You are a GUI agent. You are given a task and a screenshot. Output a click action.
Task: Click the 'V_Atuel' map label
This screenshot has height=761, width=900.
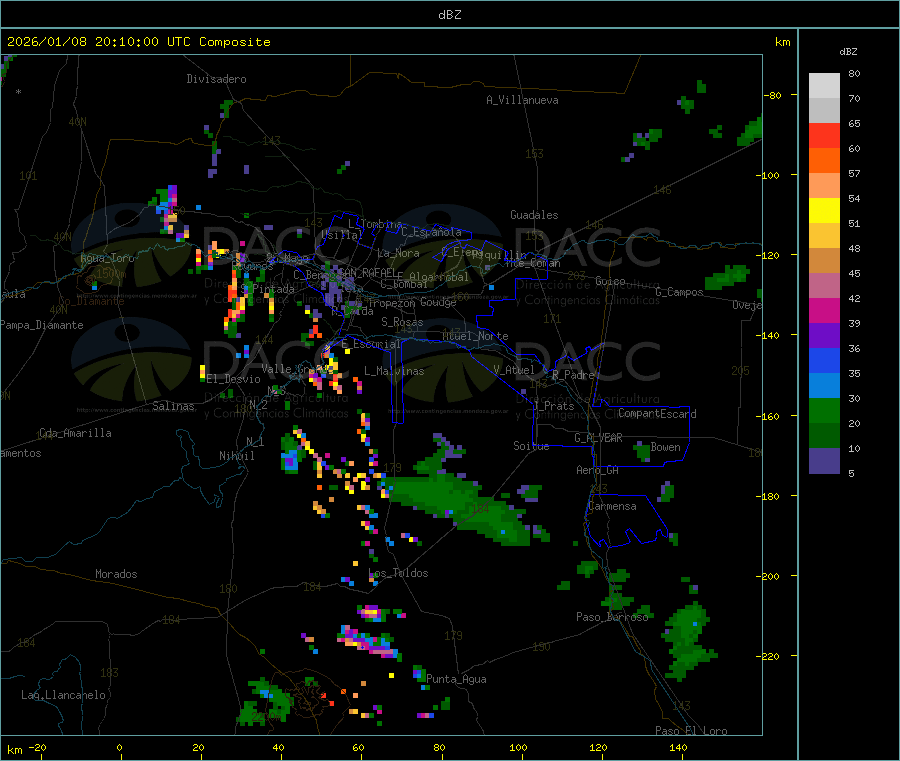click(x=514, y=370)
